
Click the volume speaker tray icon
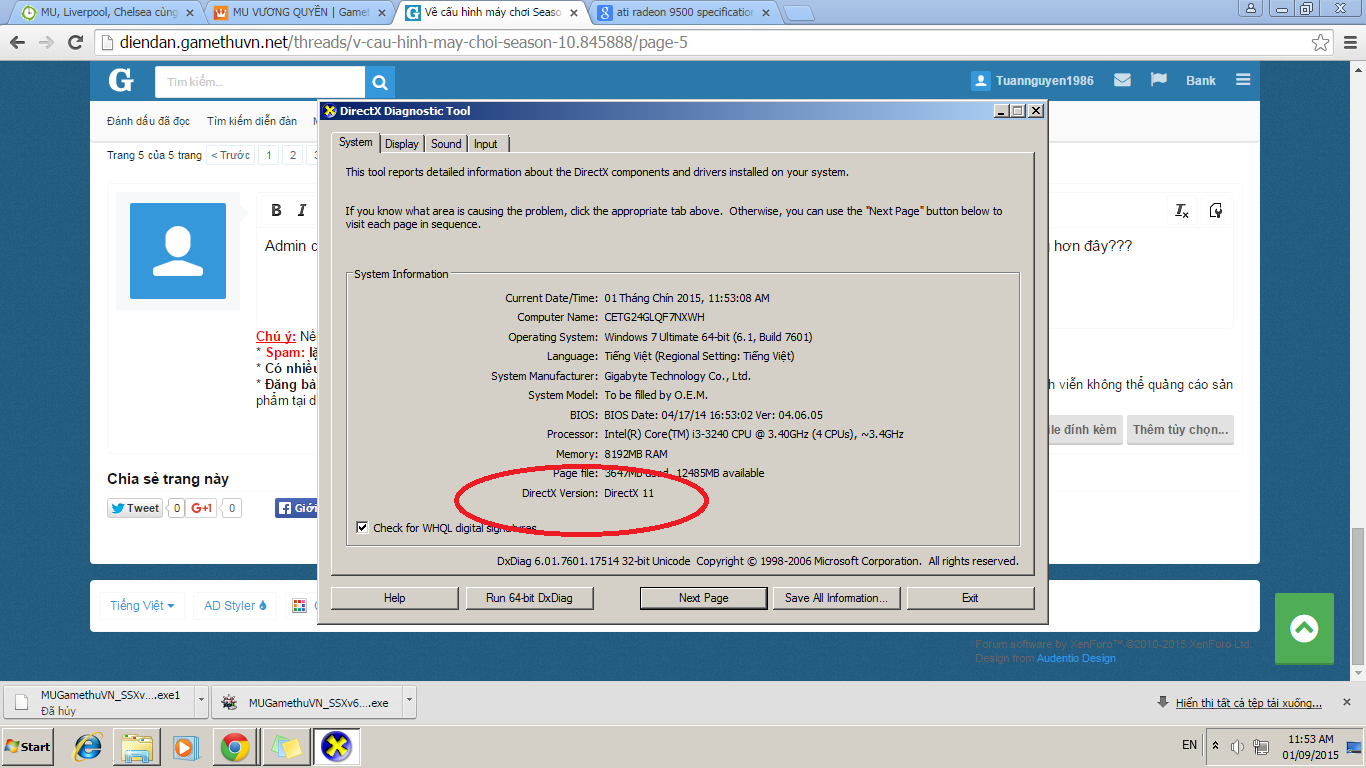point(1237,746)
